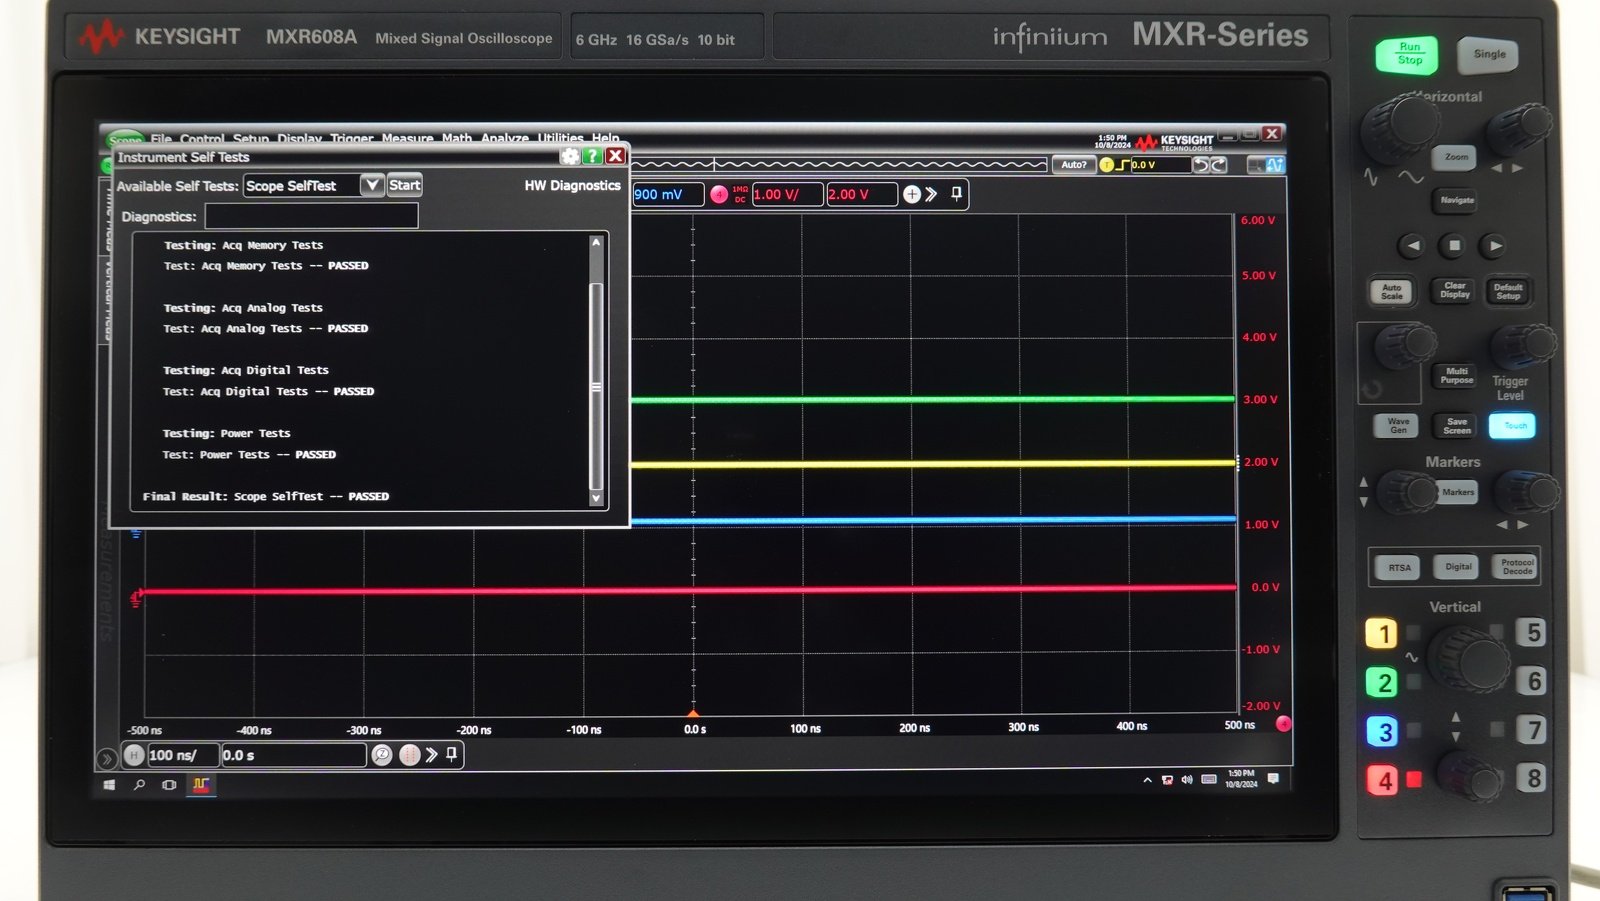The width and height of the screenshot is (1600, 901).
Task: Edit channel 4 scale 1.00 V/ field
Action: click(787, 195)
